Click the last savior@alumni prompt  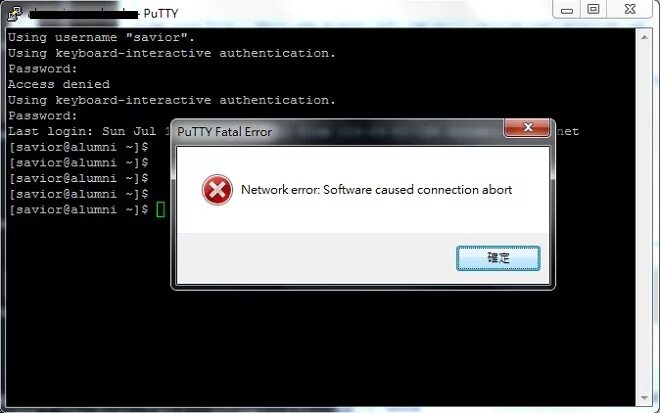tap(79, 210)
